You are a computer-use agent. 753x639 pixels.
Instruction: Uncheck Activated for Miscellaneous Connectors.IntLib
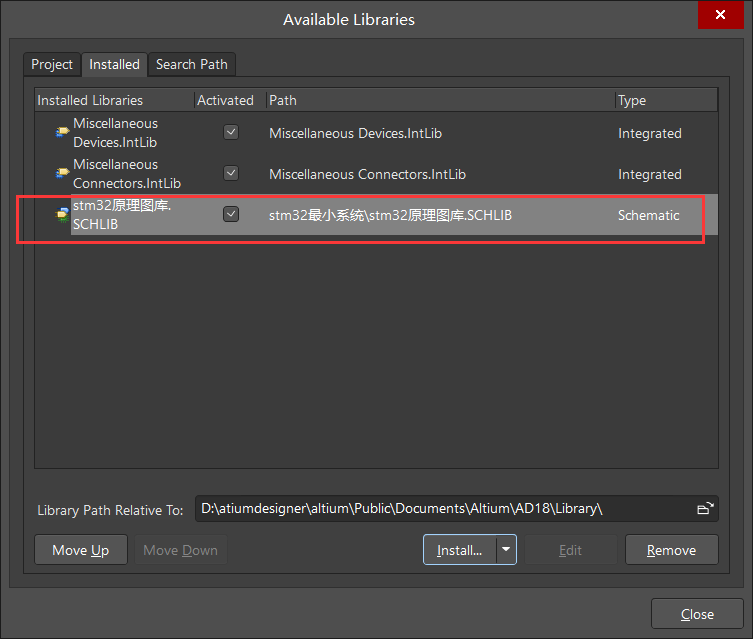coord(231,173)
